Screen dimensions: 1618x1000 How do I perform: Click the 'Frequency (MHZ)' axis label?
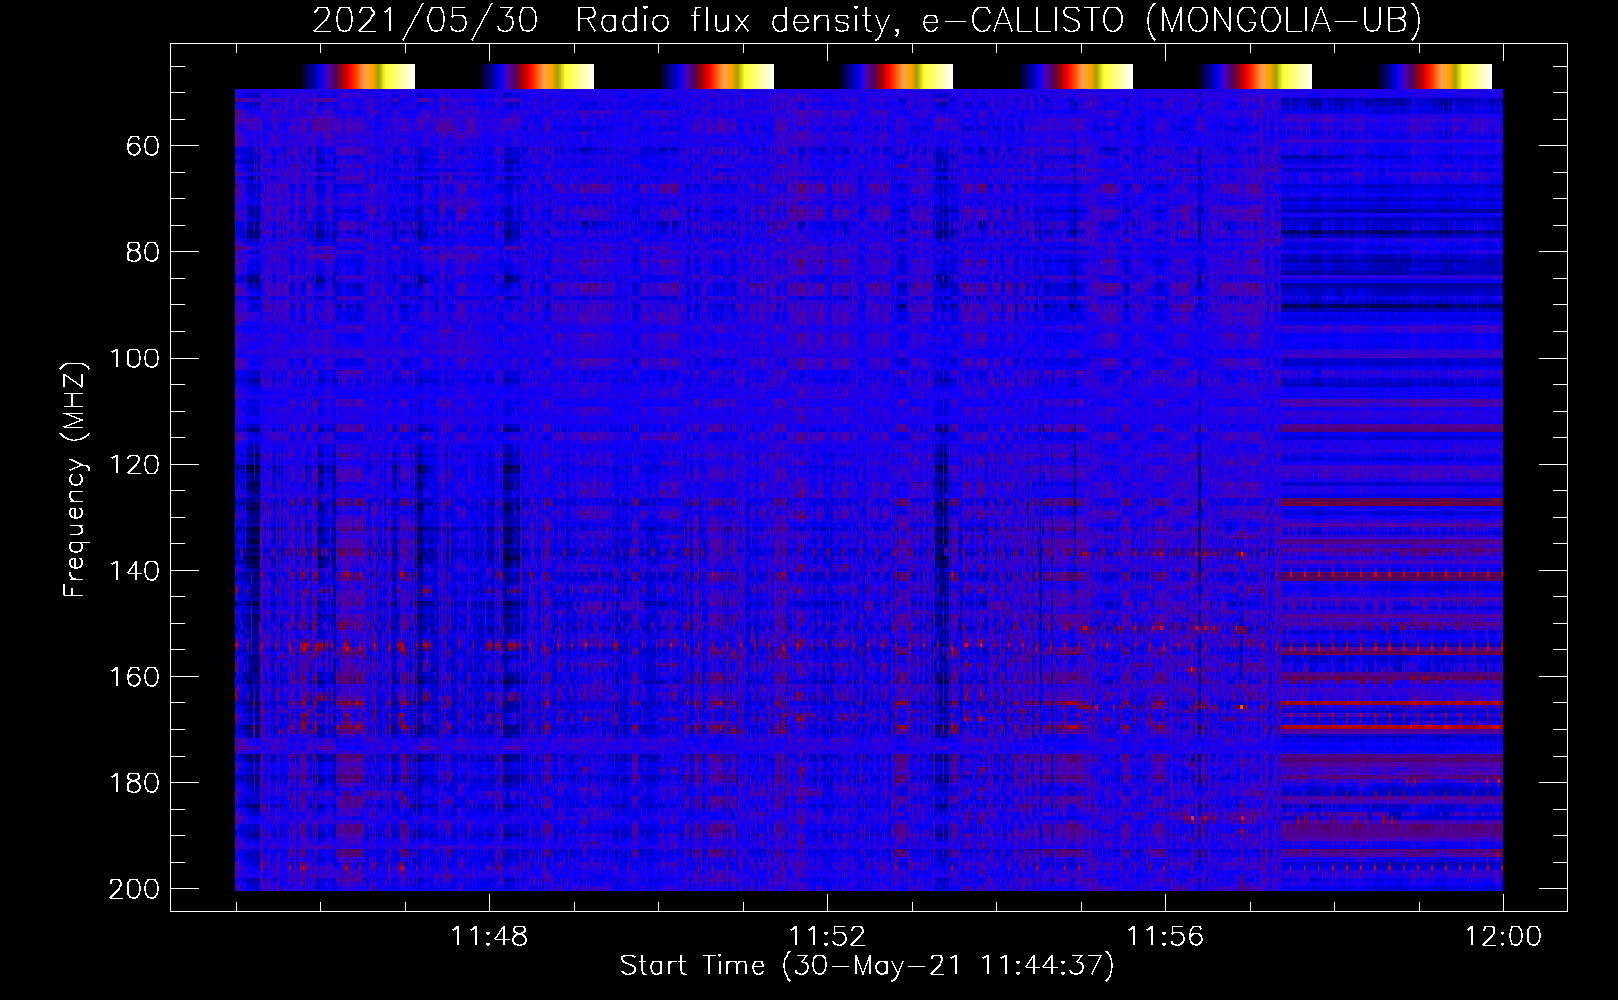[74, 479]
